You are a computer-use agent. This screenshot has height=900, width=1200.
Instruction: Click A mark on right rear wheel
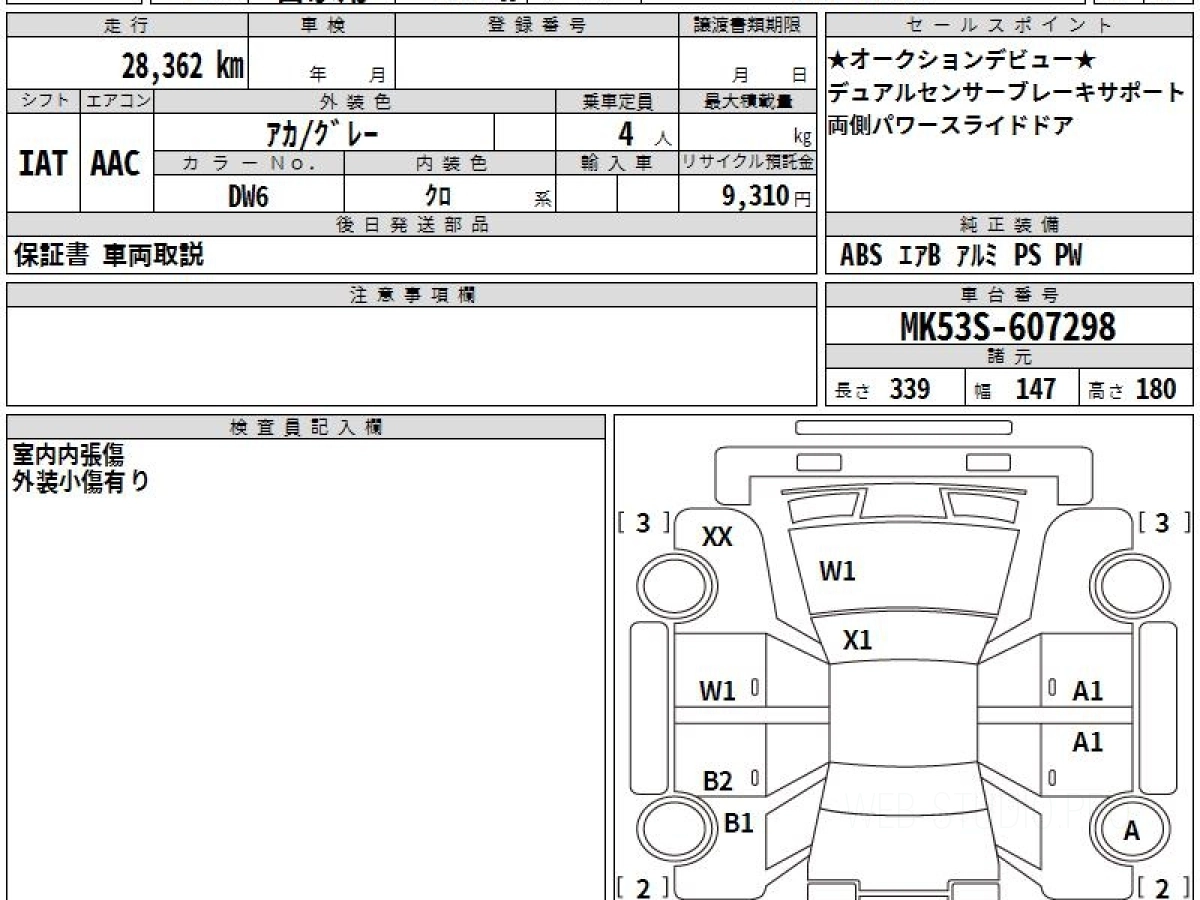point(1132,832)
